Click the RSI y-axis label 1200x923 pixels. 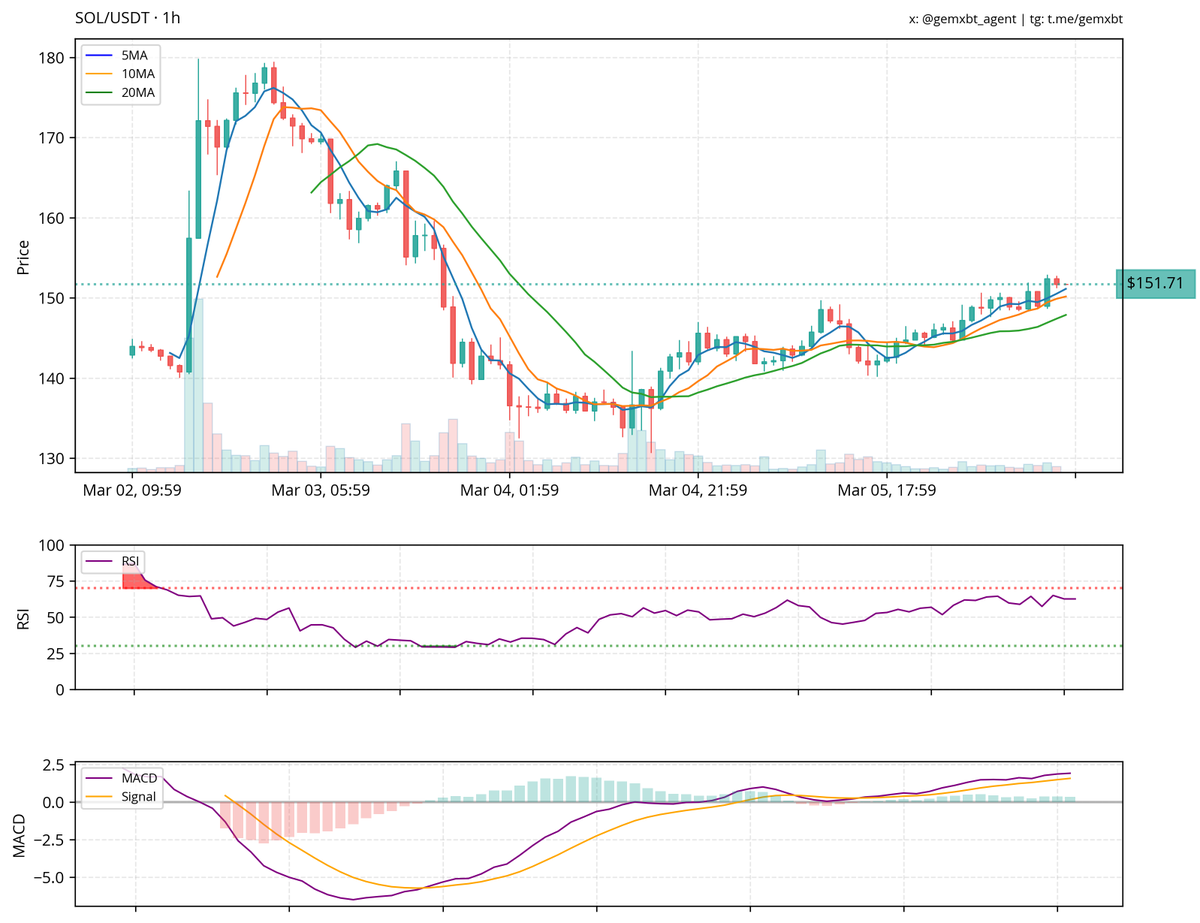tap(24, 618)
